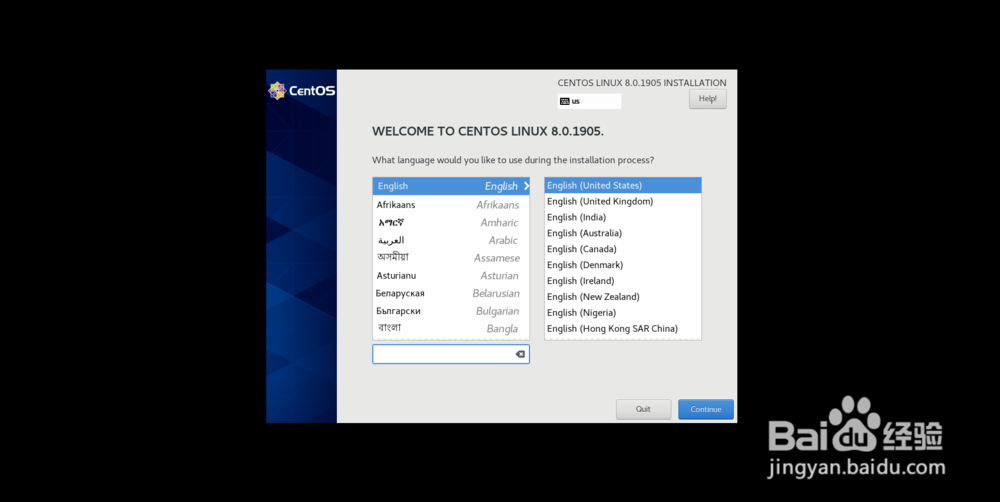Select Arabic in the language list
This screenshot has width=1000, height=502.
tap(451, 240)
